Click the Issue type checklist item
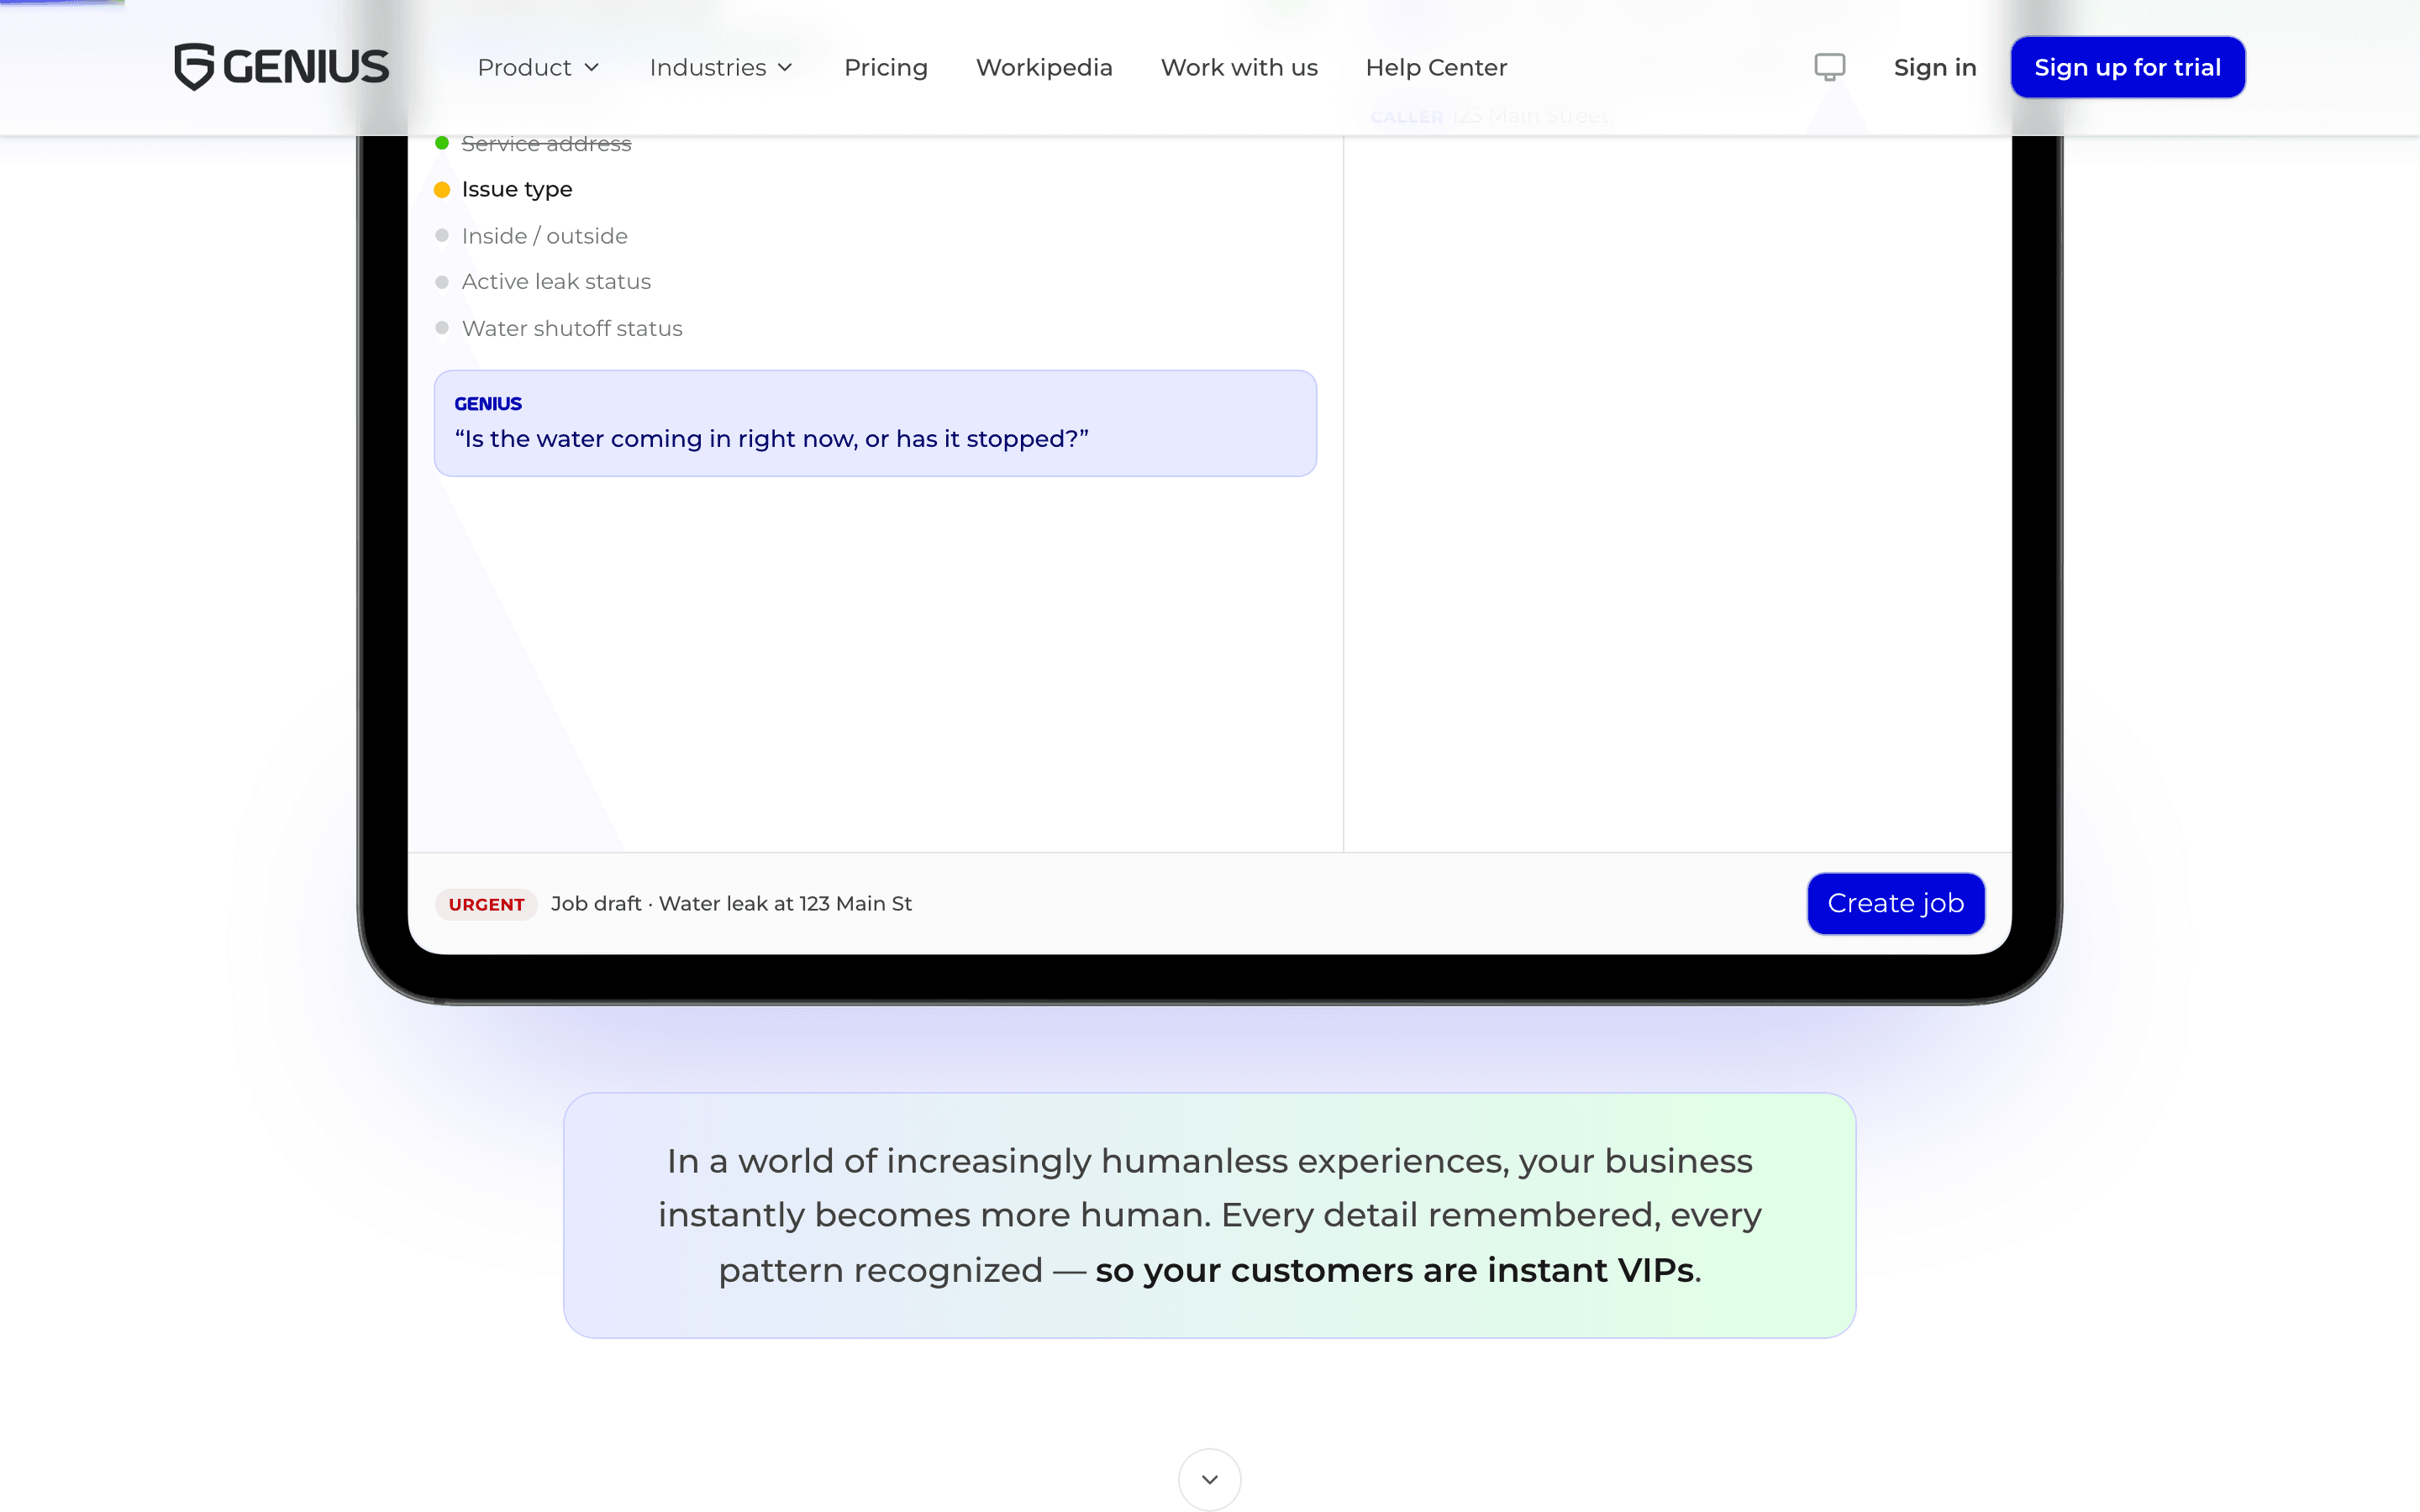The width and height of the screenshot is (2420, 1512). pos(503,189)
